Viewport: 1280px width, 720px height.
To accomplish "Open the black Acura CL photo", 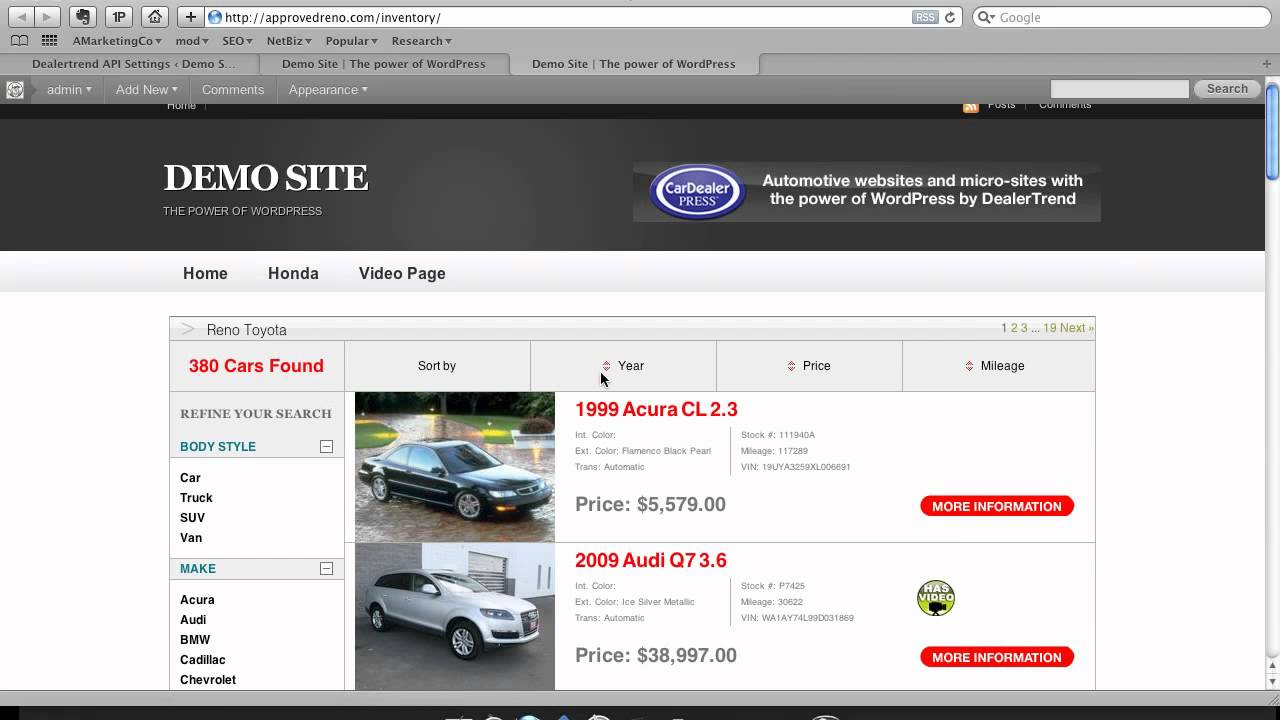I will coord(455,467).
